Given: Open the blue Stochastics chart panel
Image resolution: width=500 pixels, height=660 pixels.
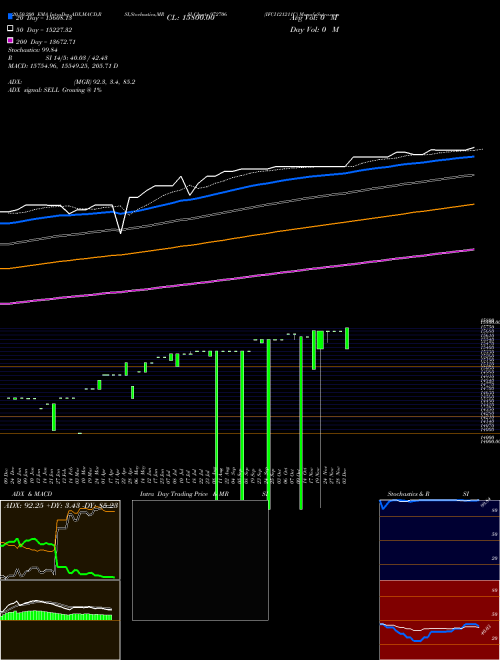Looking at the screenshot, I should pyautogui.click(x=439, y=540).
